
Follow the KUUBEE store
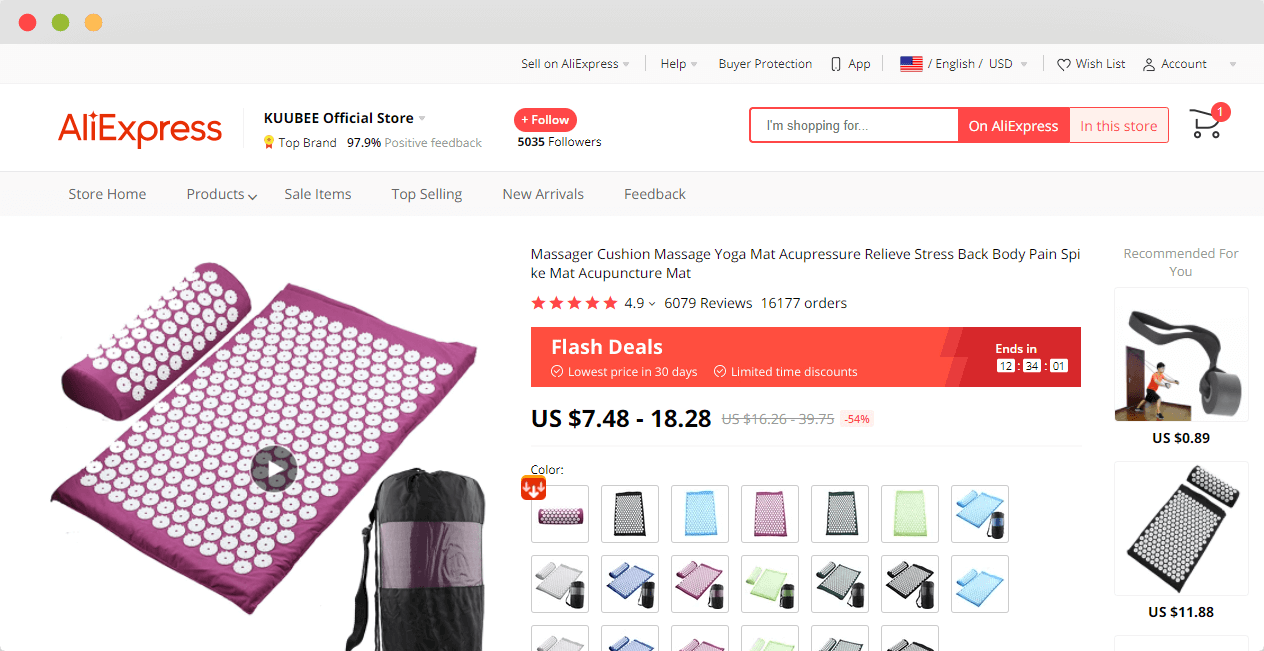(545, 120)
